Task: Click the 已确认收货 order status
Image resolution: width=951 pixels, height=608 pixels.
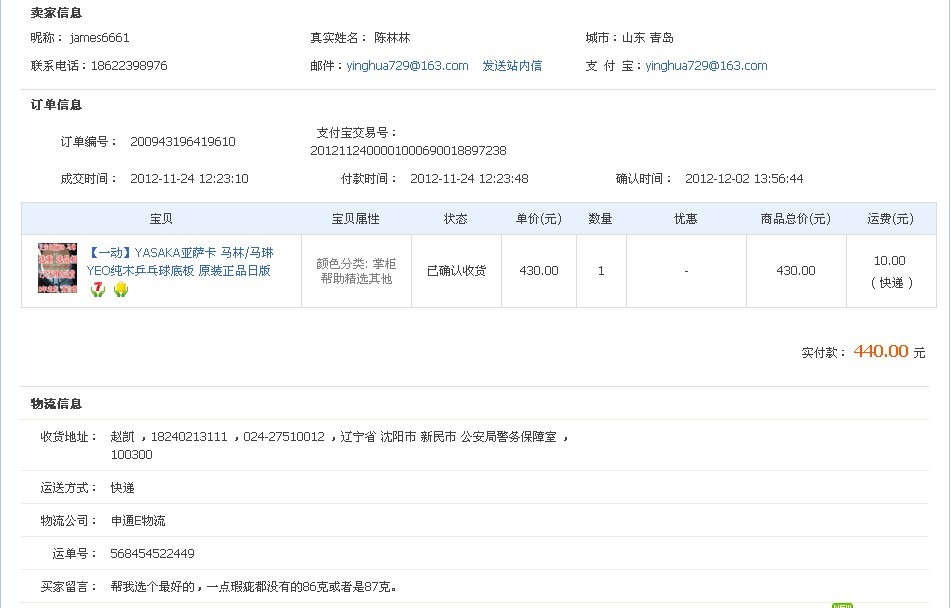Action: click(x=456, y=271)
